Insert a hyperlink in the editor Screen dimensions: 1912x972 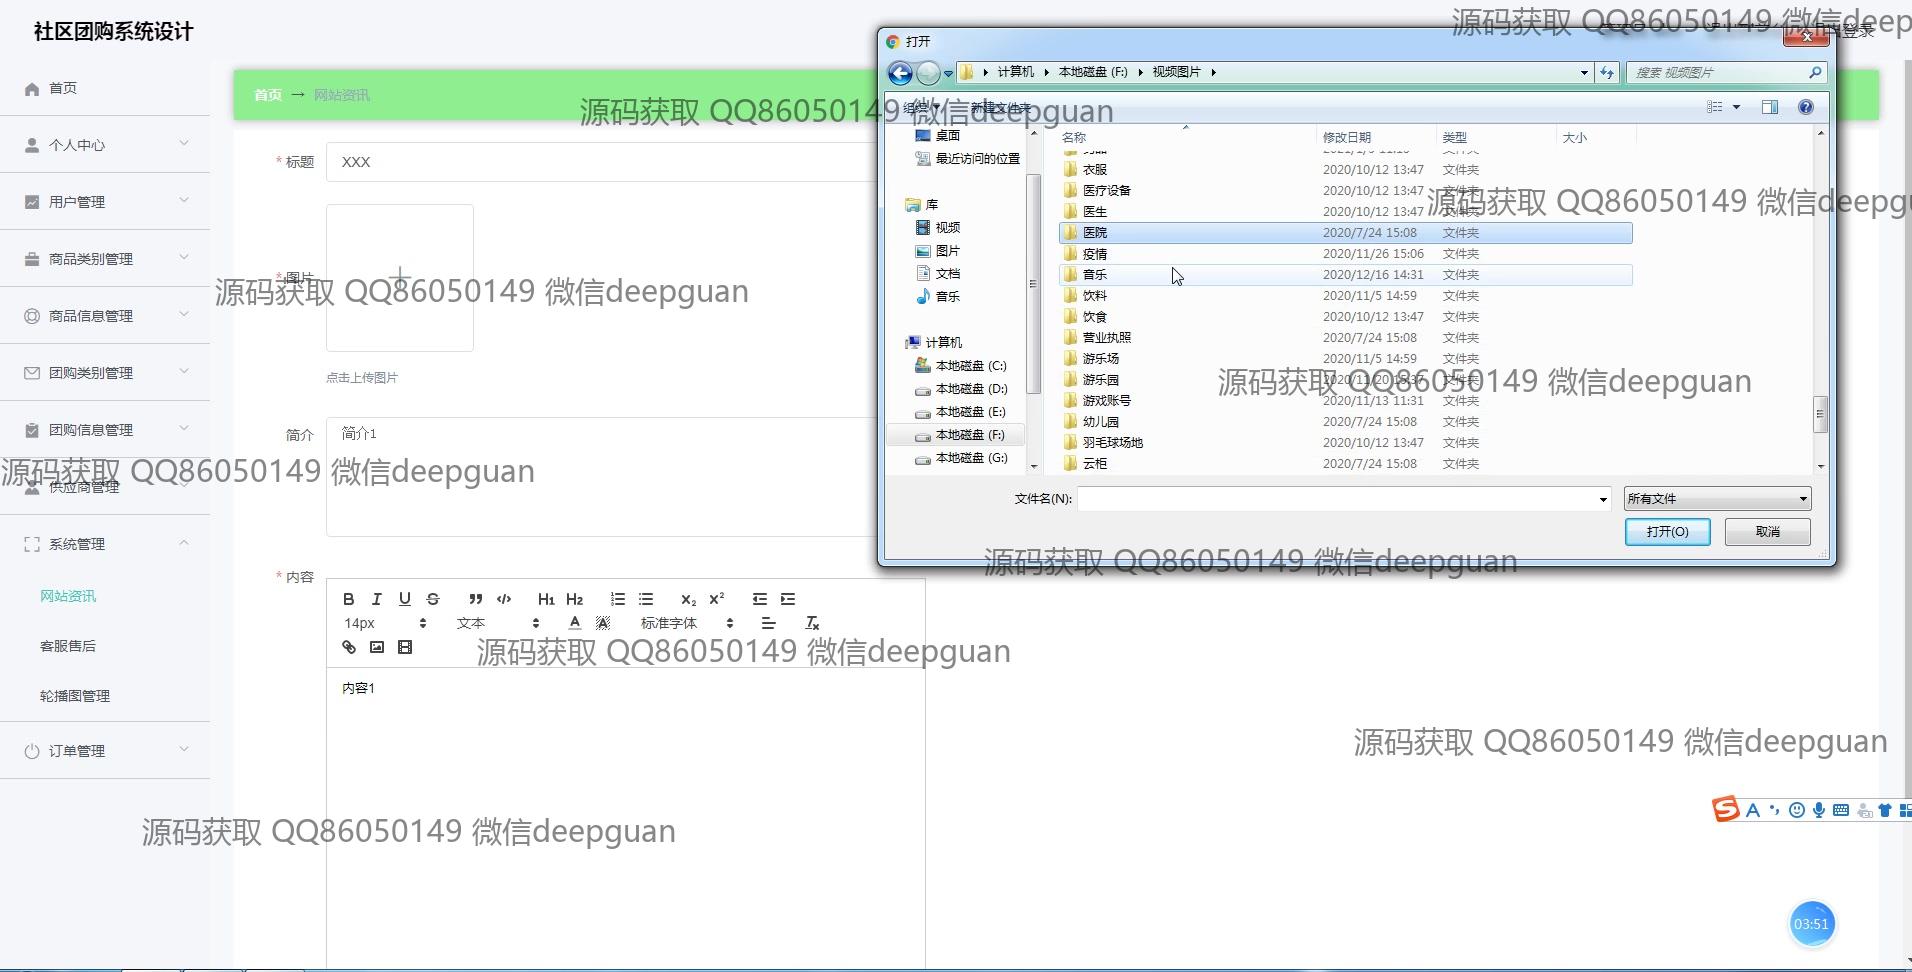tap(349, 647)
